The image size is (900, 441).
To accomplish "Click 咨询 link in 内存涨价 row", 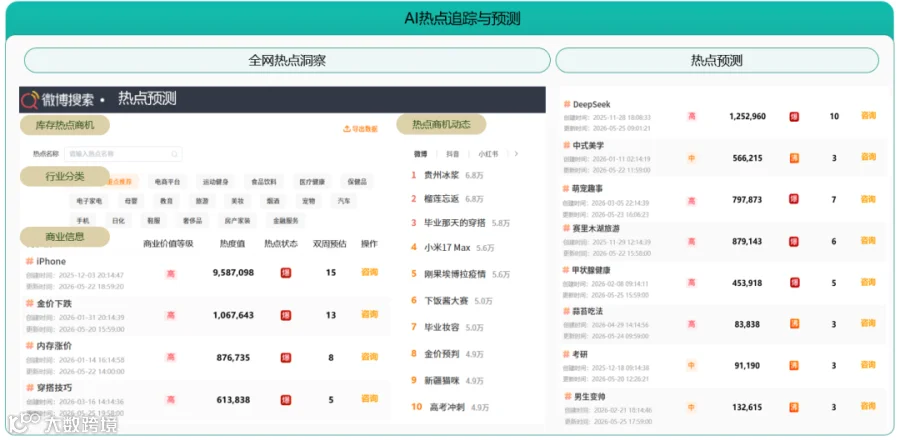I will point(369,357).
